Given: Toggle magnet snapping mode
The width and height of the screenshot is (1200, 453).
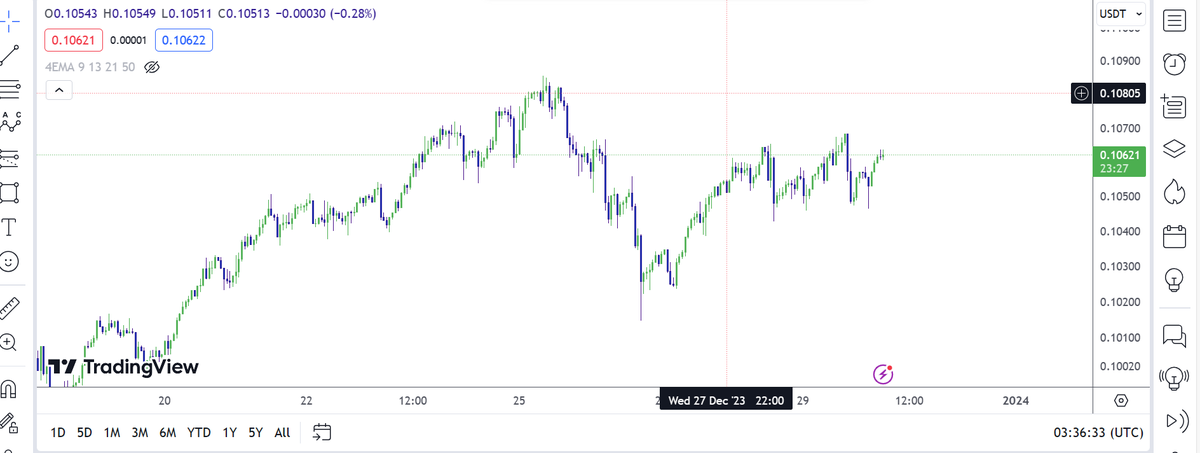Looking at the screenshot, I should point(10,387).
